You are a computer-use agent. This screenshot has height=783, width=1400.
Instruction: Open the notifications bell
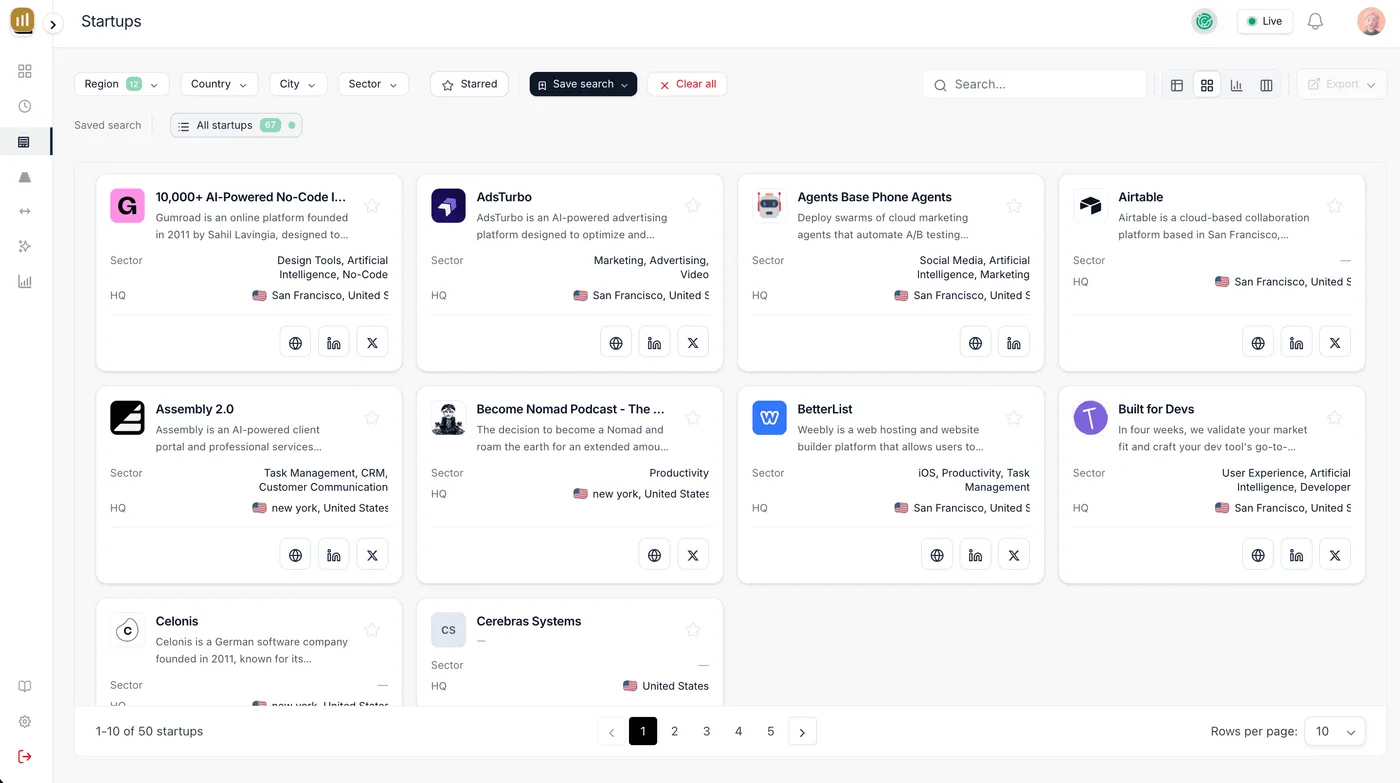point(1315,21)
